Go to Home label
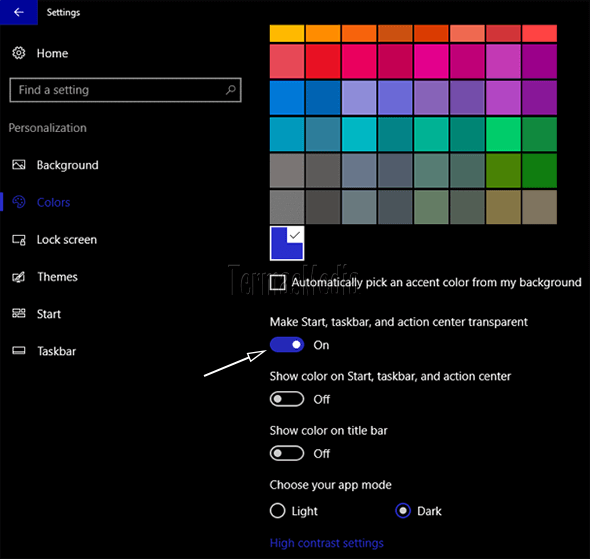 point(52,53)
